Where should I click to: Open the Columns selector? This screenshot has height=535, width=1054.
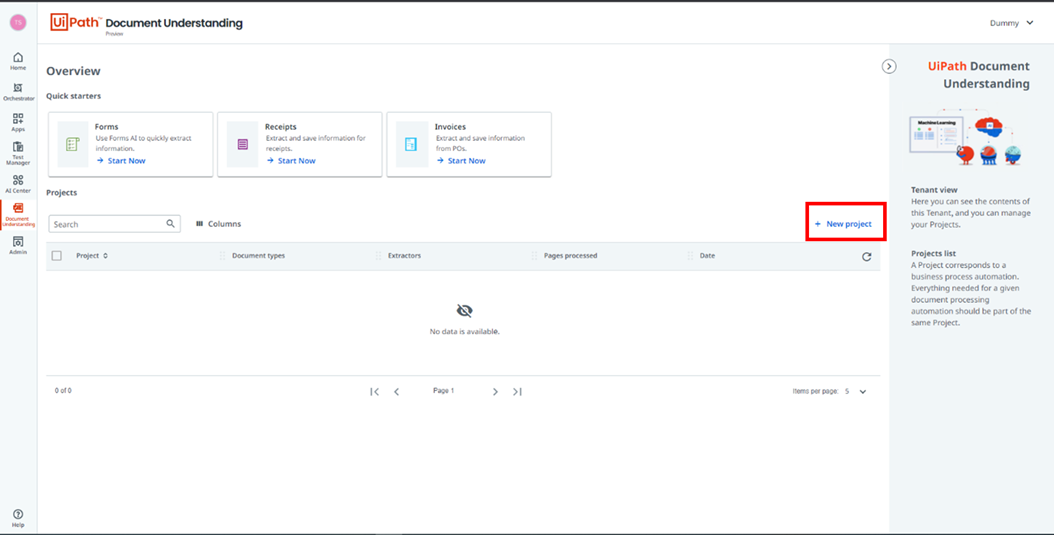218,224
